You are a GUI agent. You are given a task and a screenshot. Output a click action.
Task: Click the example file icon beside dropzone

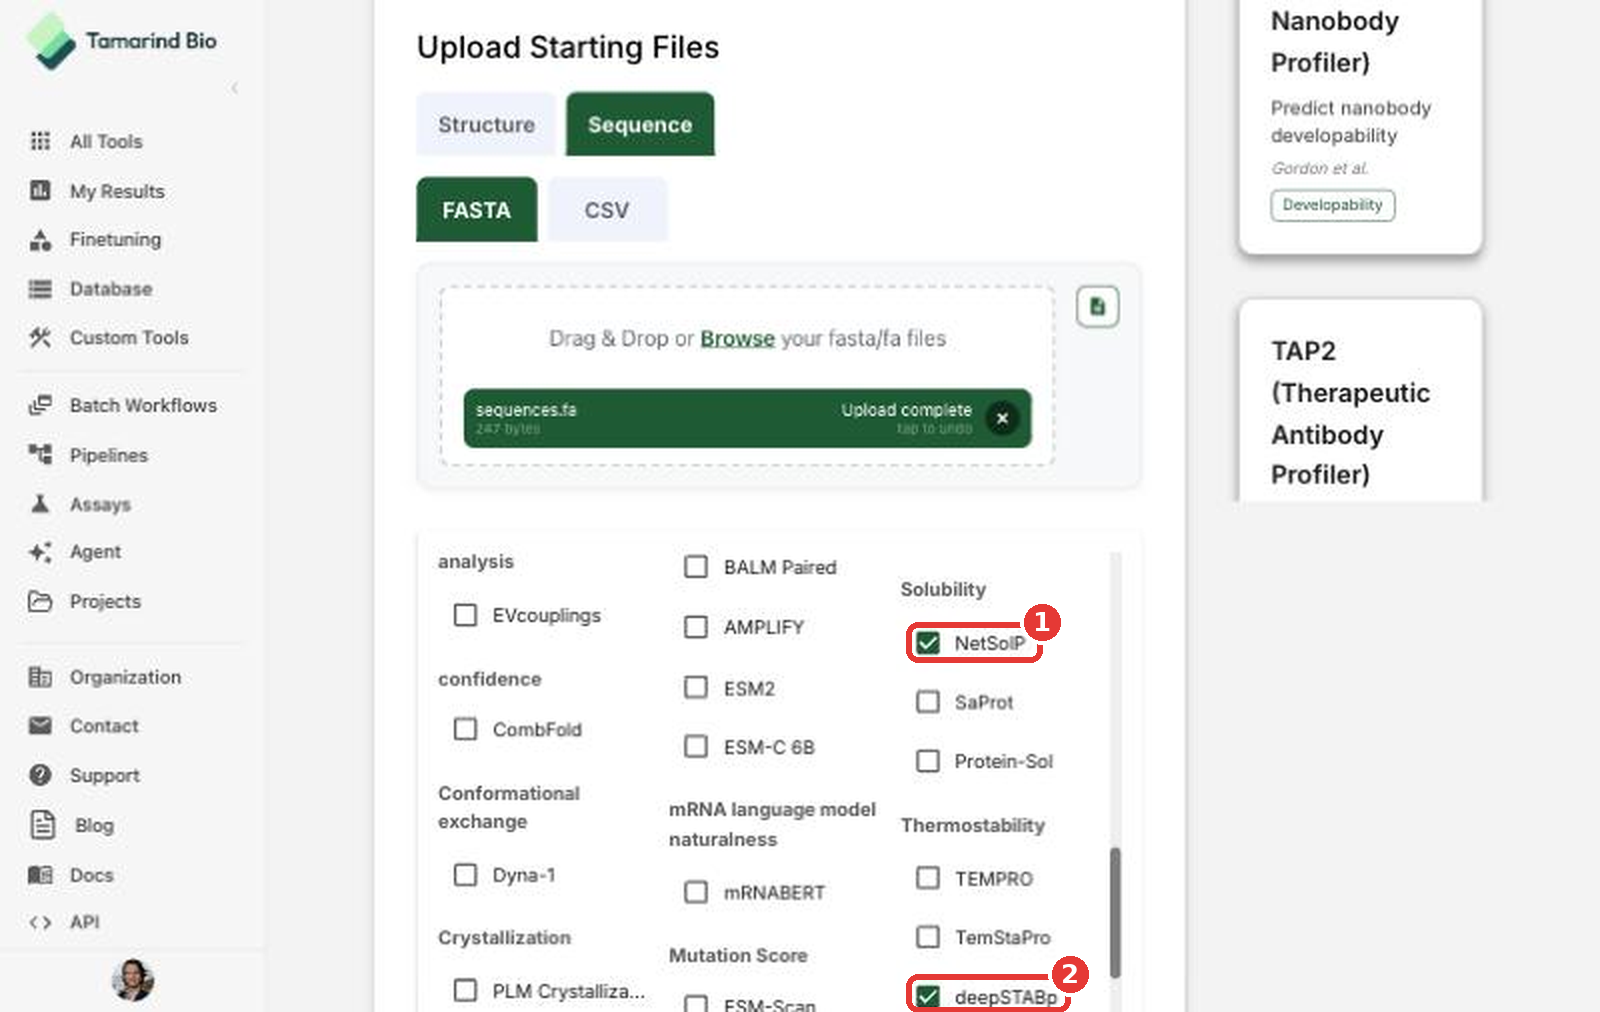point(1097,307)
